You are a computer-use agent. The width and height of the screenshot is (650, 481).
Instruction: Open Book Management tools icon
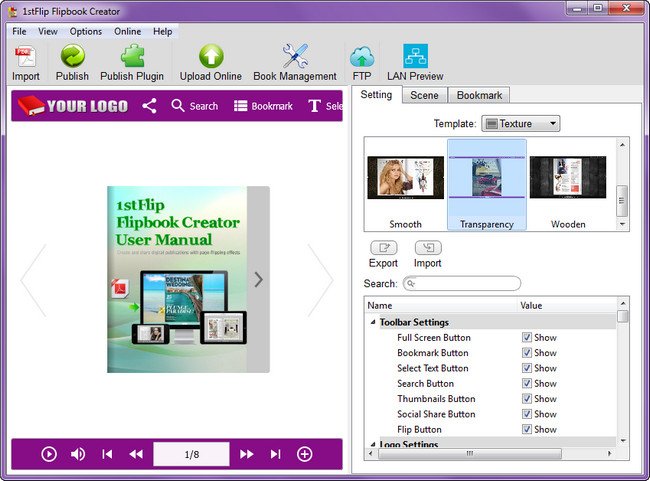pos(295,56)
